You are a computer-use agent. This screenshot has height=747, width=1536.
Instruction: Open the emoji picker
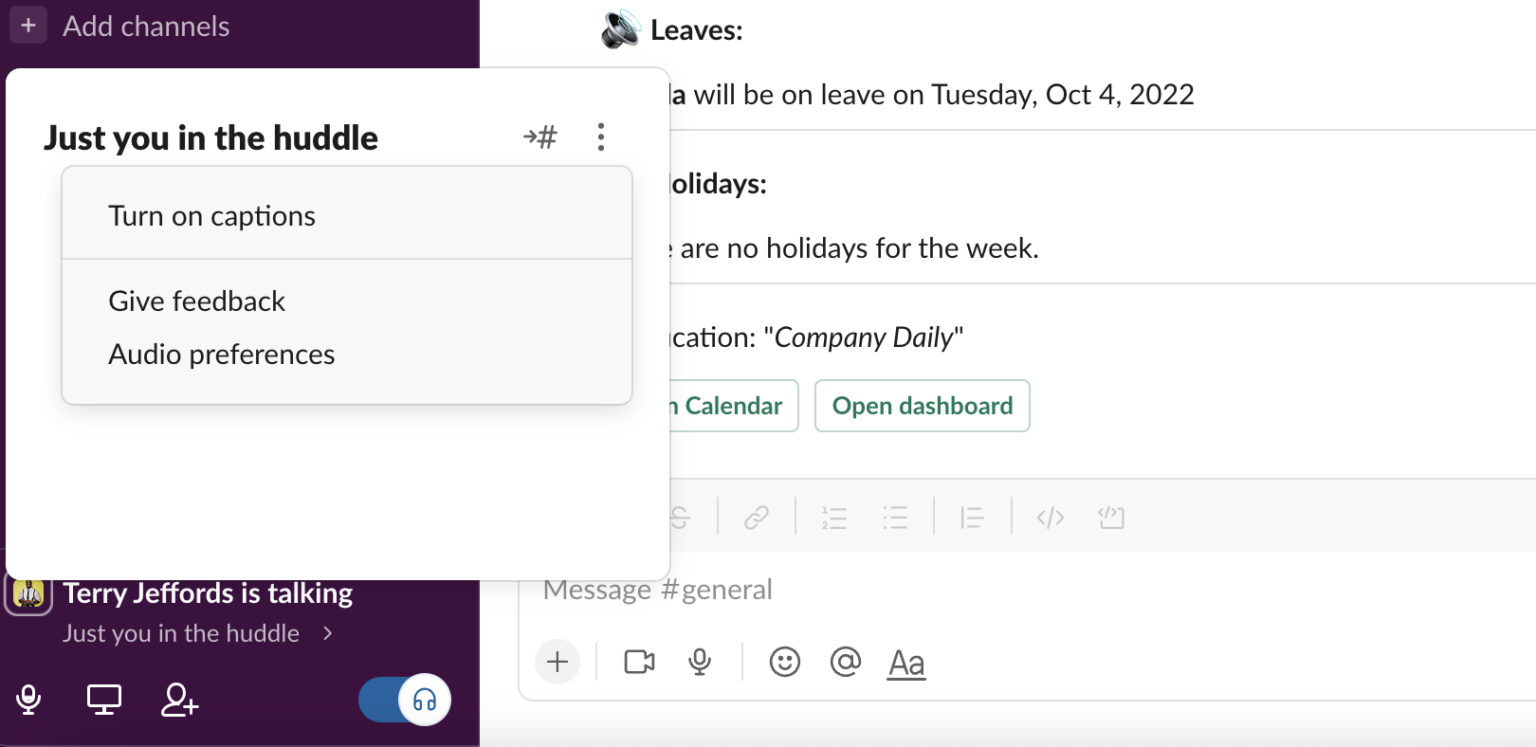point(786,661)
